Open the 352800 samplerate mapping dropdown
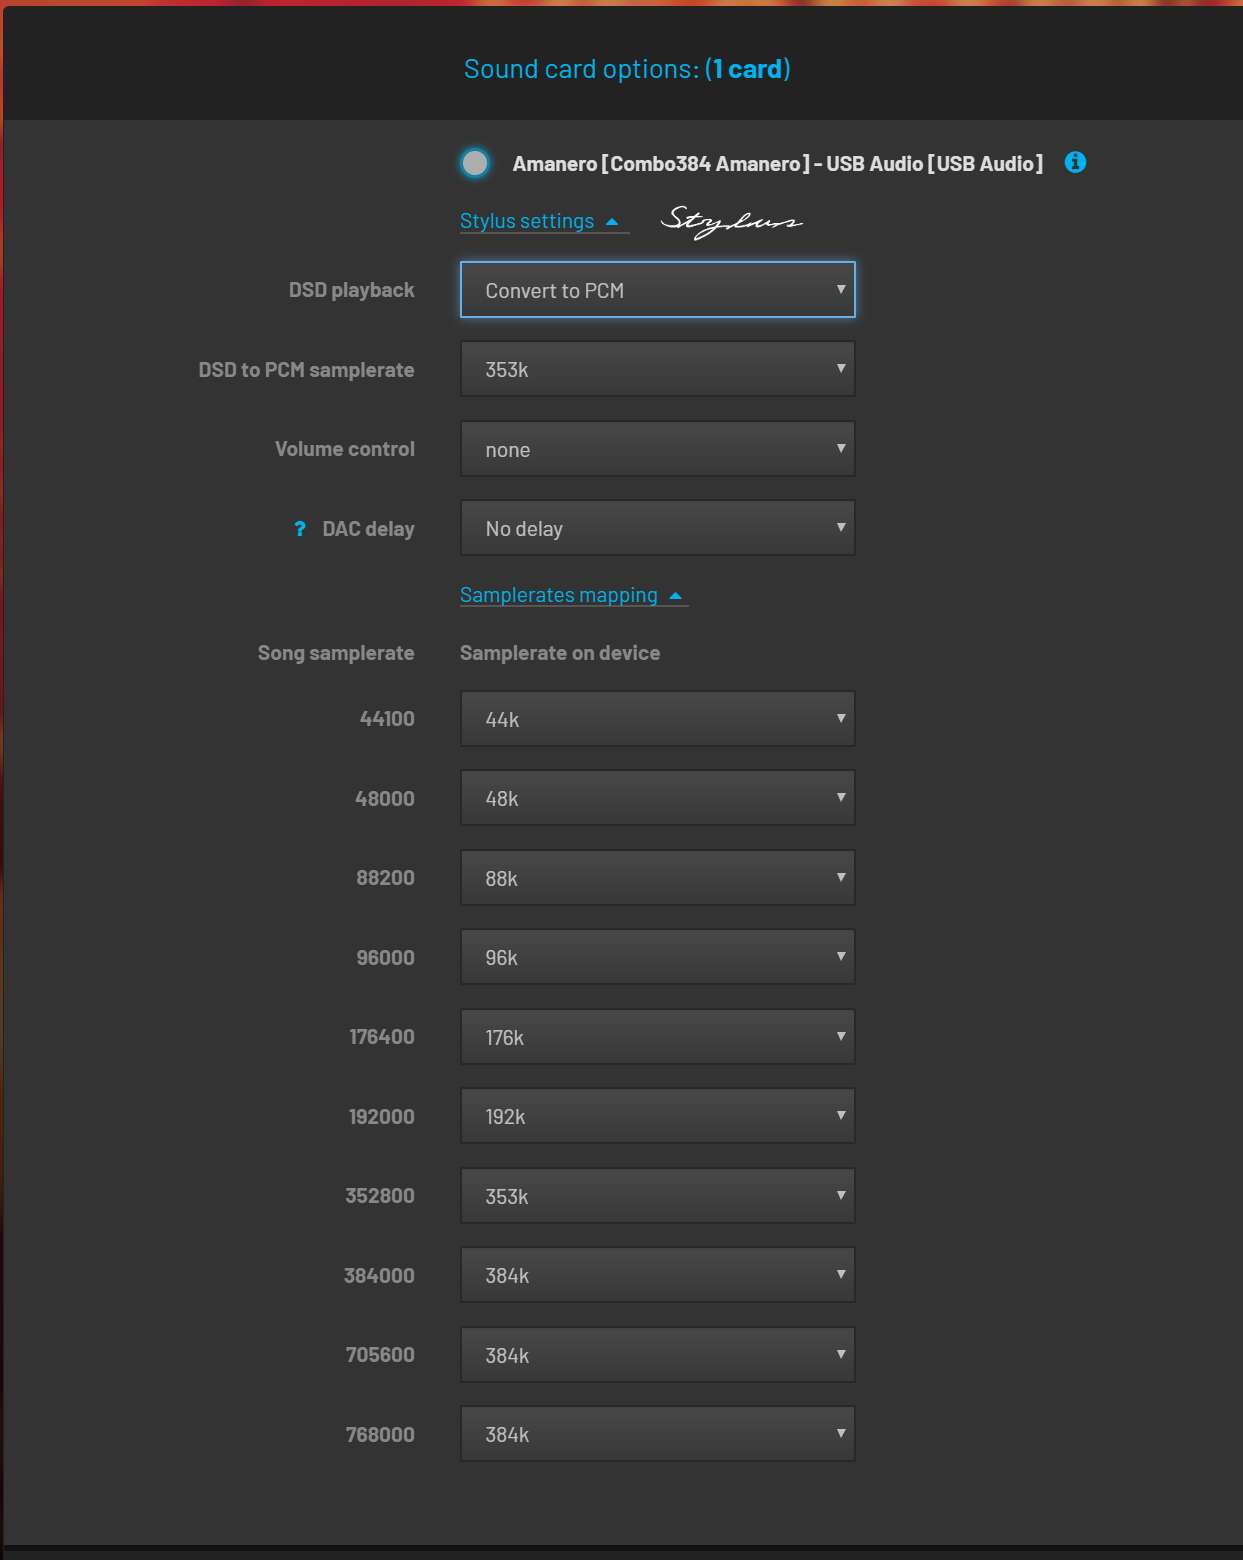This screenshot has height=1560, width=1243. [657, 1196]
